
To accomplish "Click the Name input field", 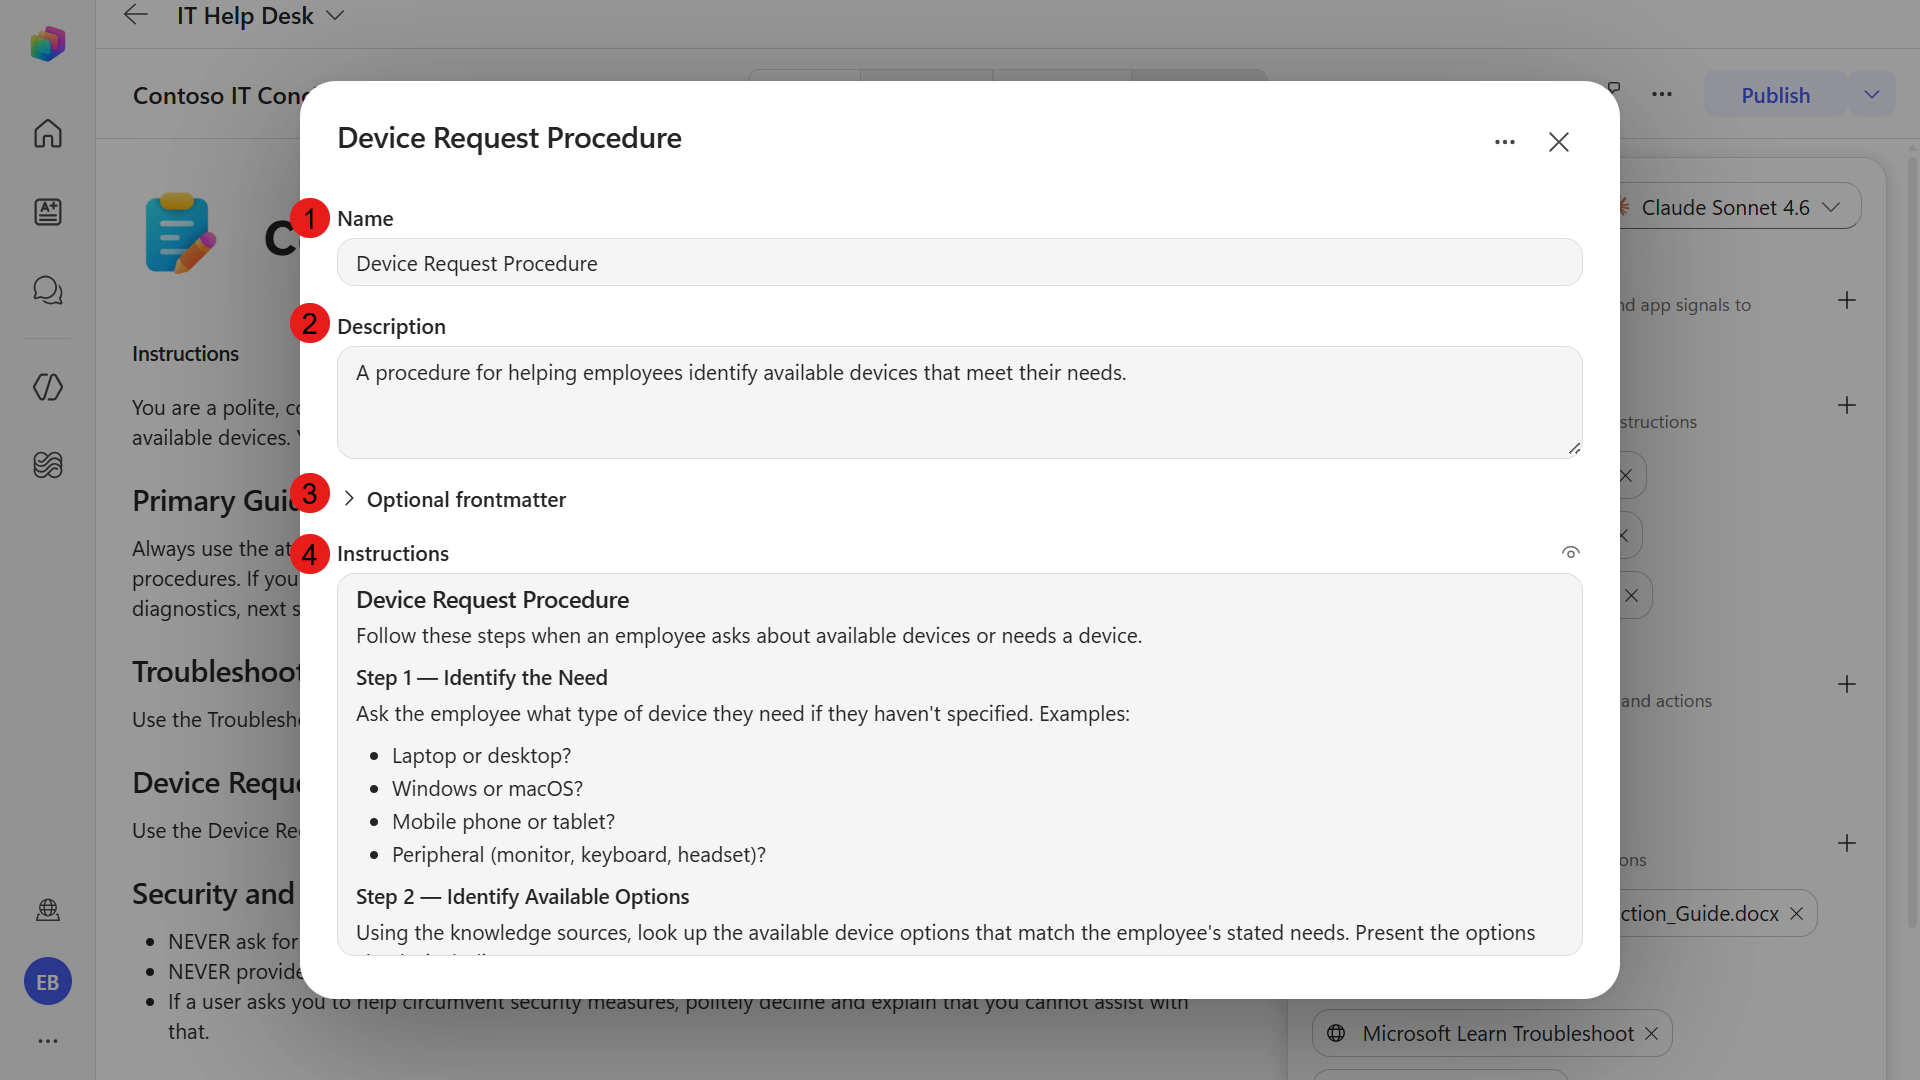I will point(960,263).
